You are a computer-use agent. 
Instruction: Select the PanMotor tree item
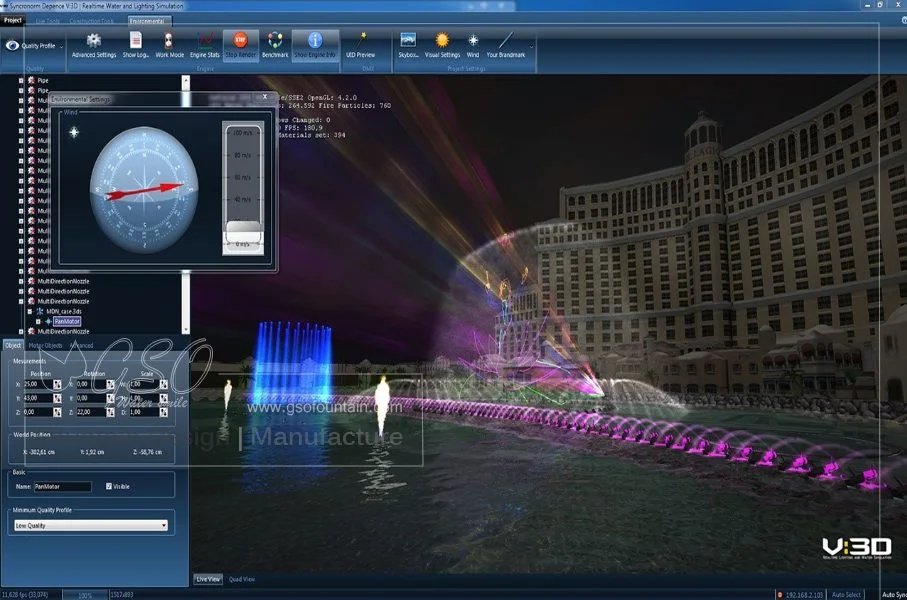[67, 321]
